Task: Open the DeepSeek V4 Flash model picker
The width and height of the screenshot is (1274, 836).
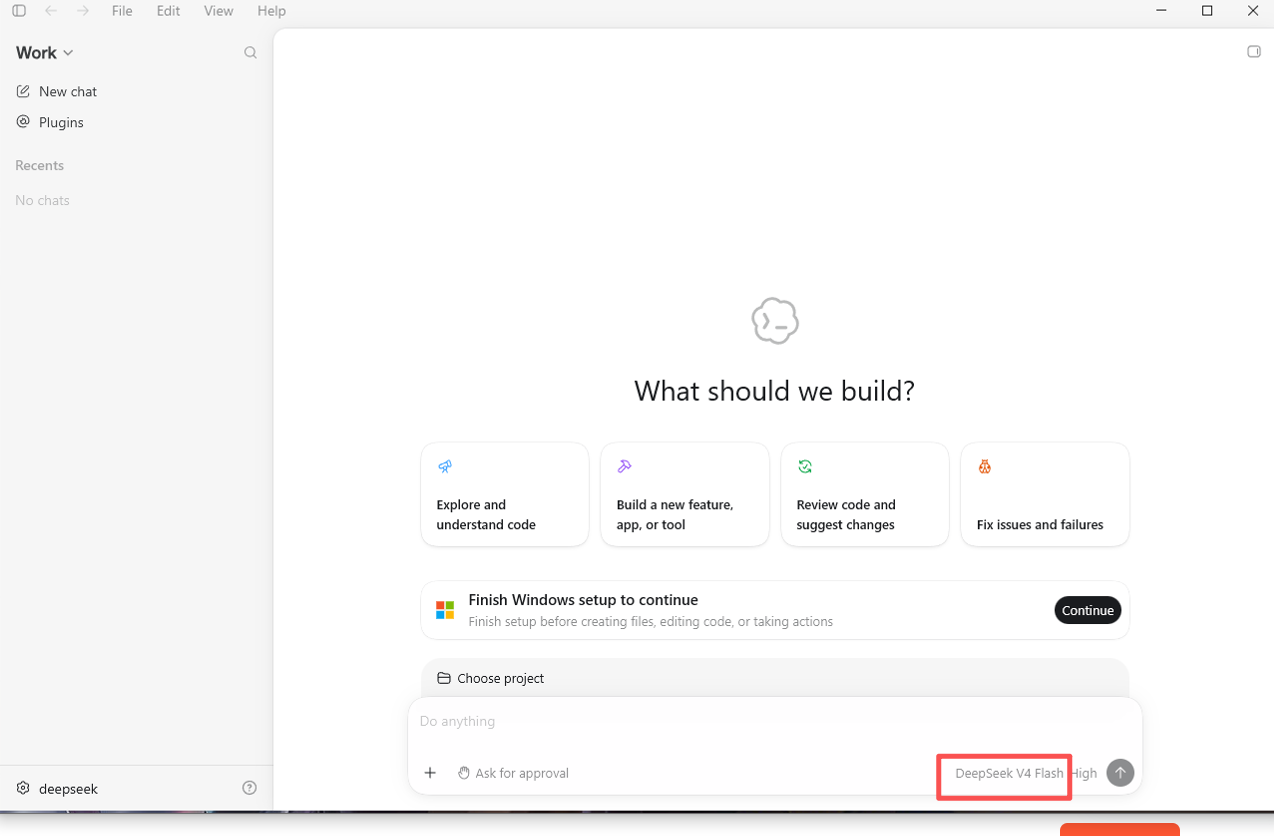Action: coord(1009,773)
